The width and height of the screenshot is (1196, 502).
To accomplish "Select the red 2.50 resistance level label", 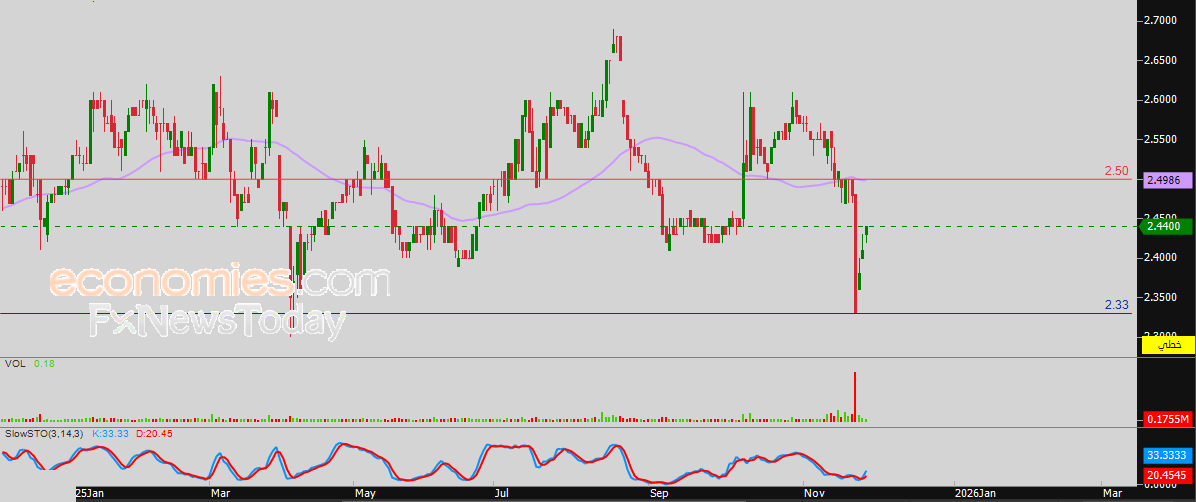I will pos(1117,171).
